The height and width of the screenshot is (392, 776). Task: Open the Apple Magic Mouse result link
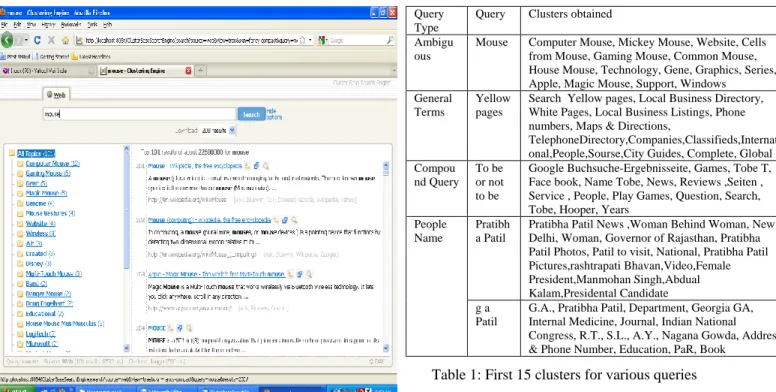(216, 274)
